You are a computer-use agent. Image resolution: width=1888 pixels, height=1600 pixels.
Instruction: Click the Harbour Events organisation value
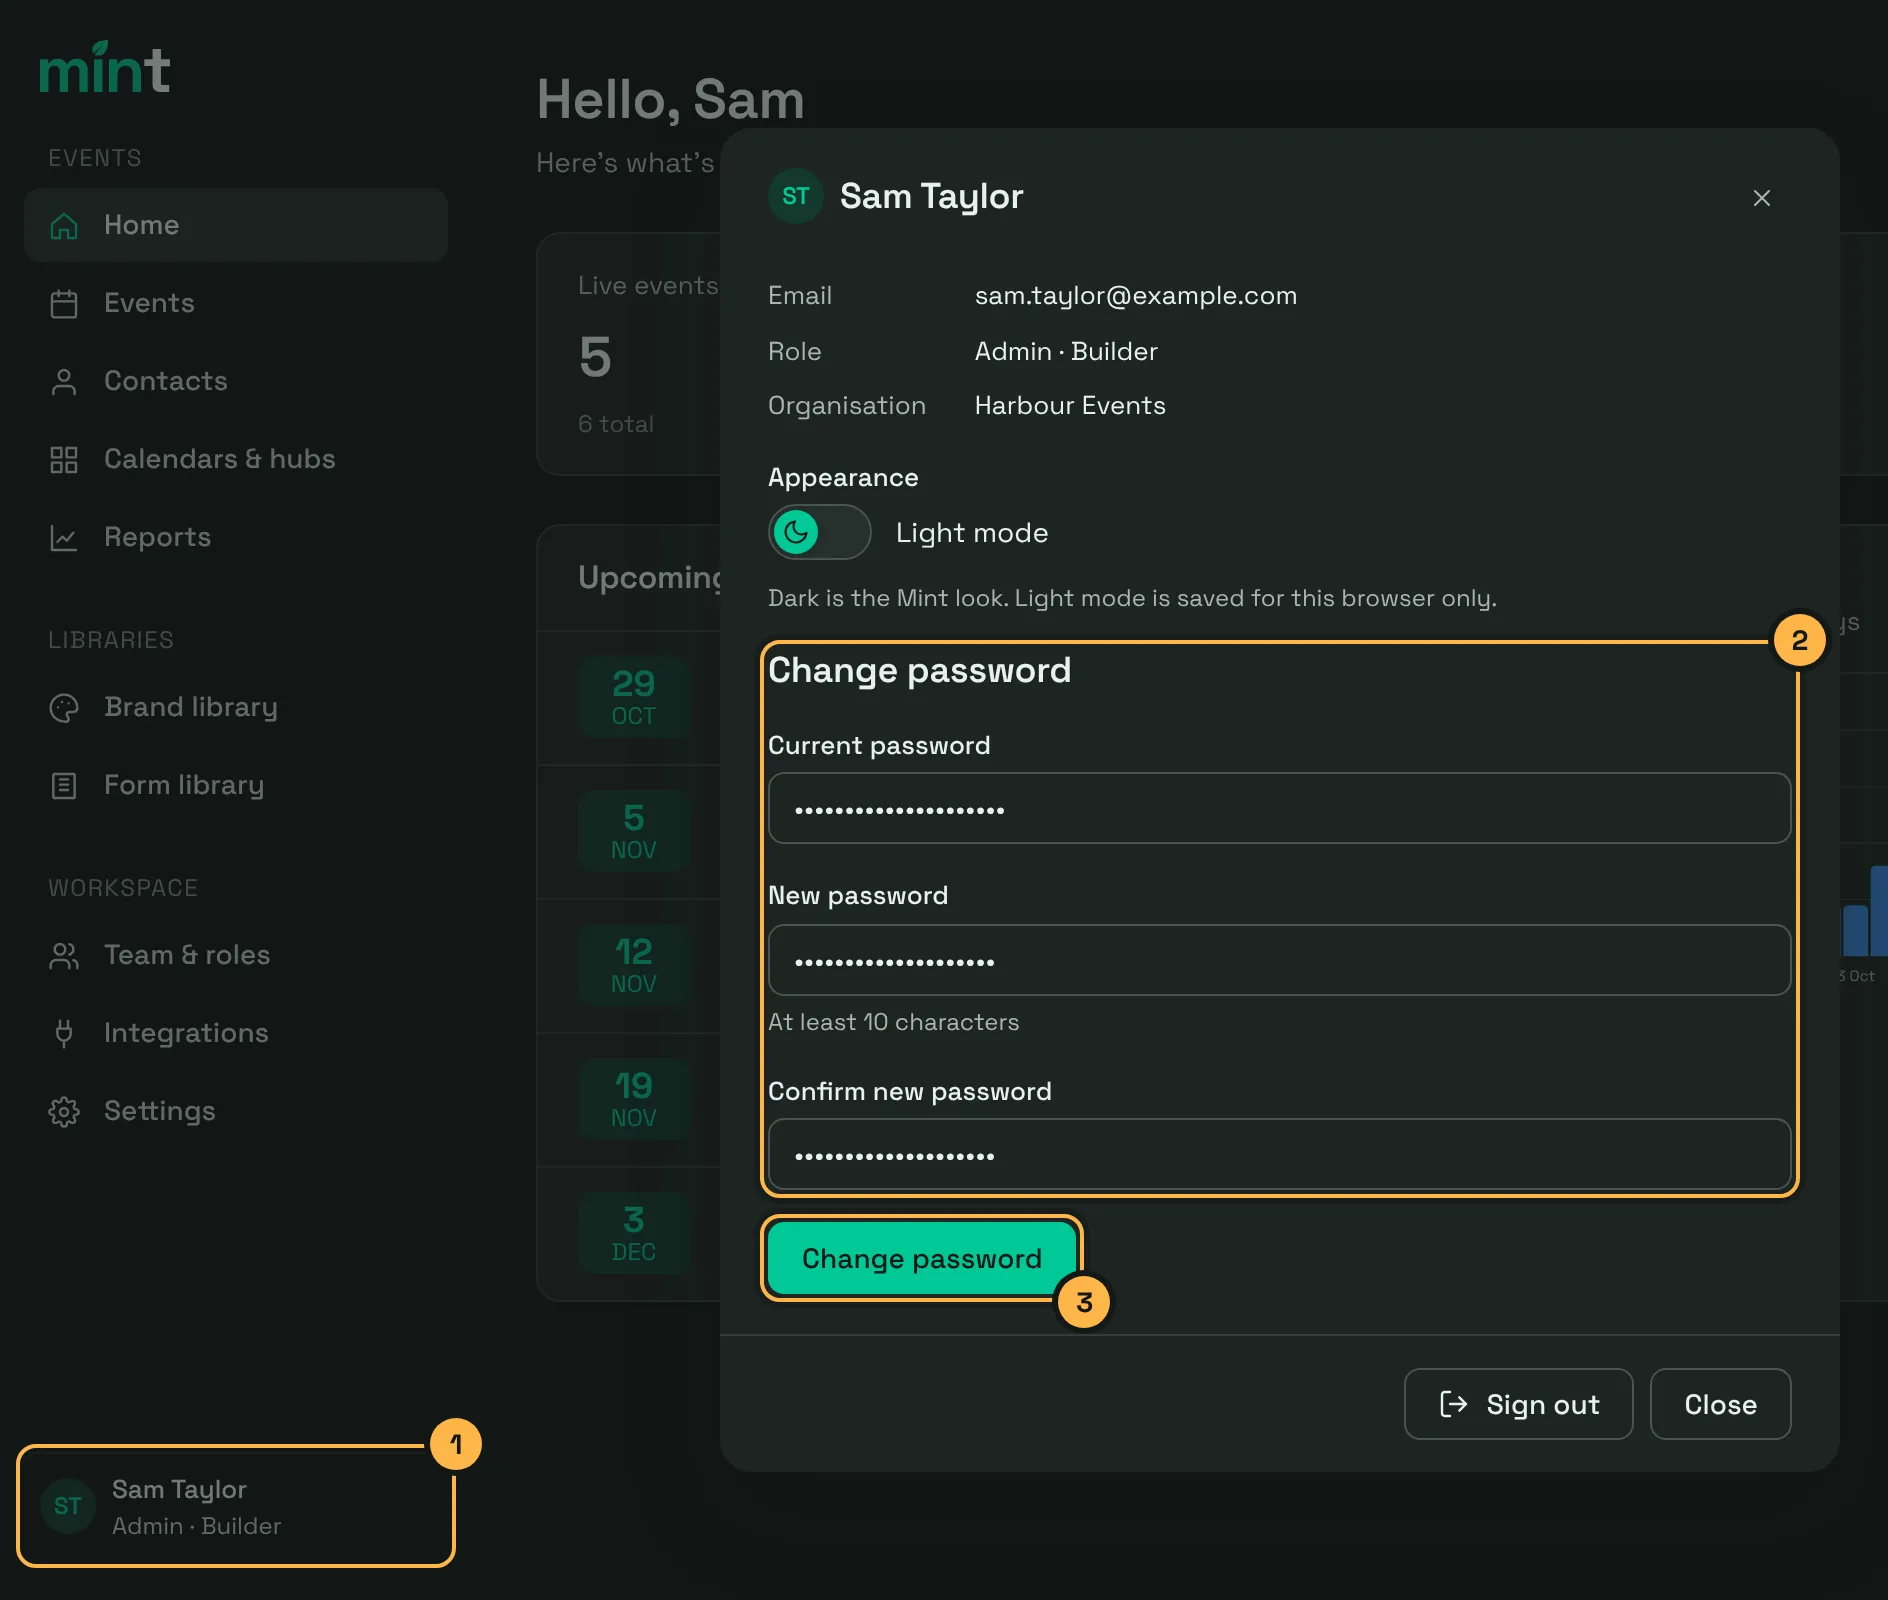[1070, 405]
